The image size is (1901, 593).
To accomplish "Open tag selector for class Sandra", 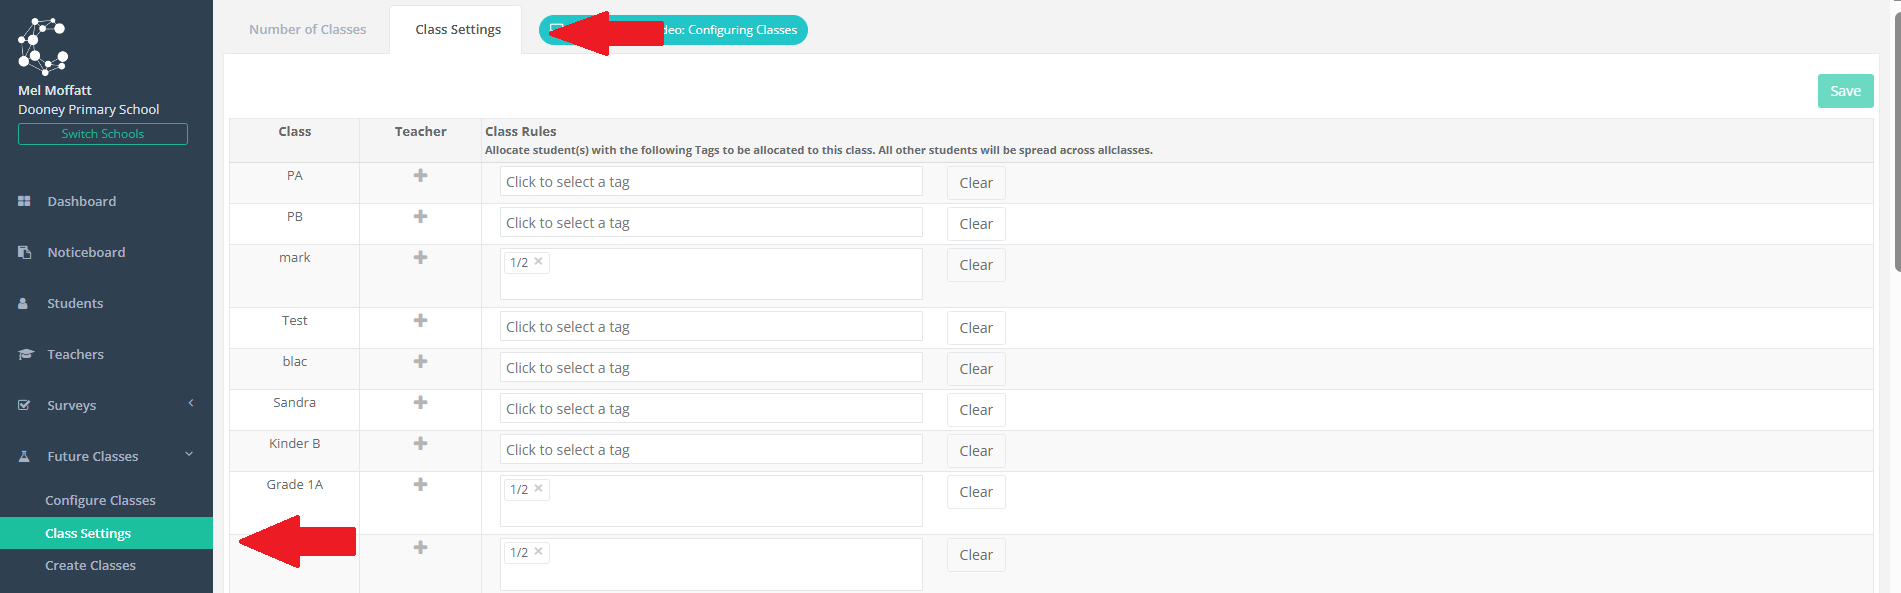I will point(711,409).
